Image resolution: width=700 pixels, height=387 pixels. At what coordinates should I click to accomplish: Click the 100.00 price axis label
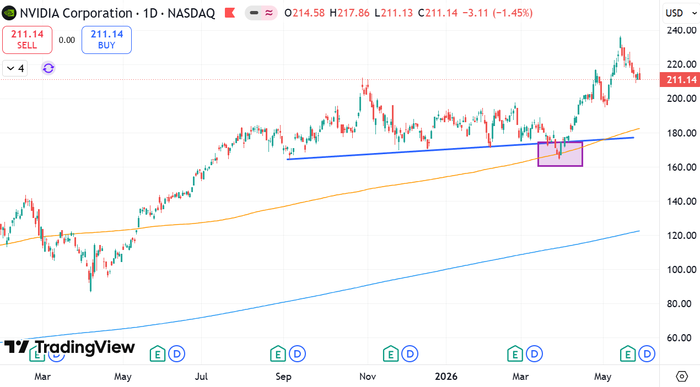tap(682, 270)
